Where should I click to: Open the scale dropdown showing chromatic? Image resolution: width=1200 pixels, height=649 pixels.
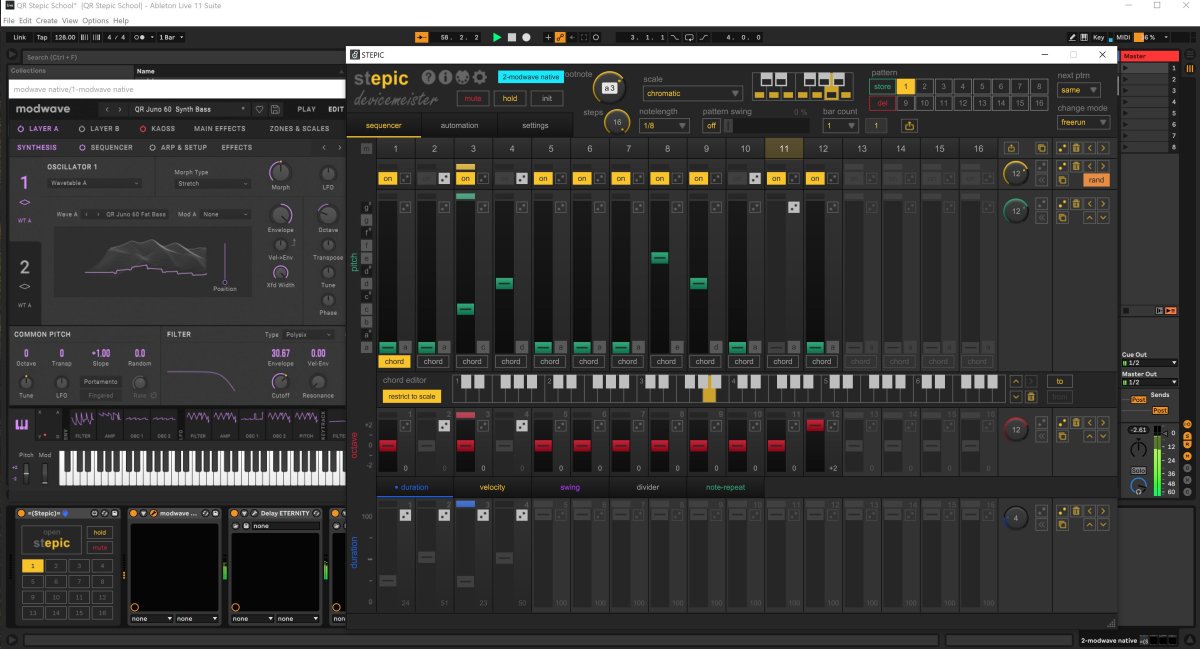click(691, 93)
